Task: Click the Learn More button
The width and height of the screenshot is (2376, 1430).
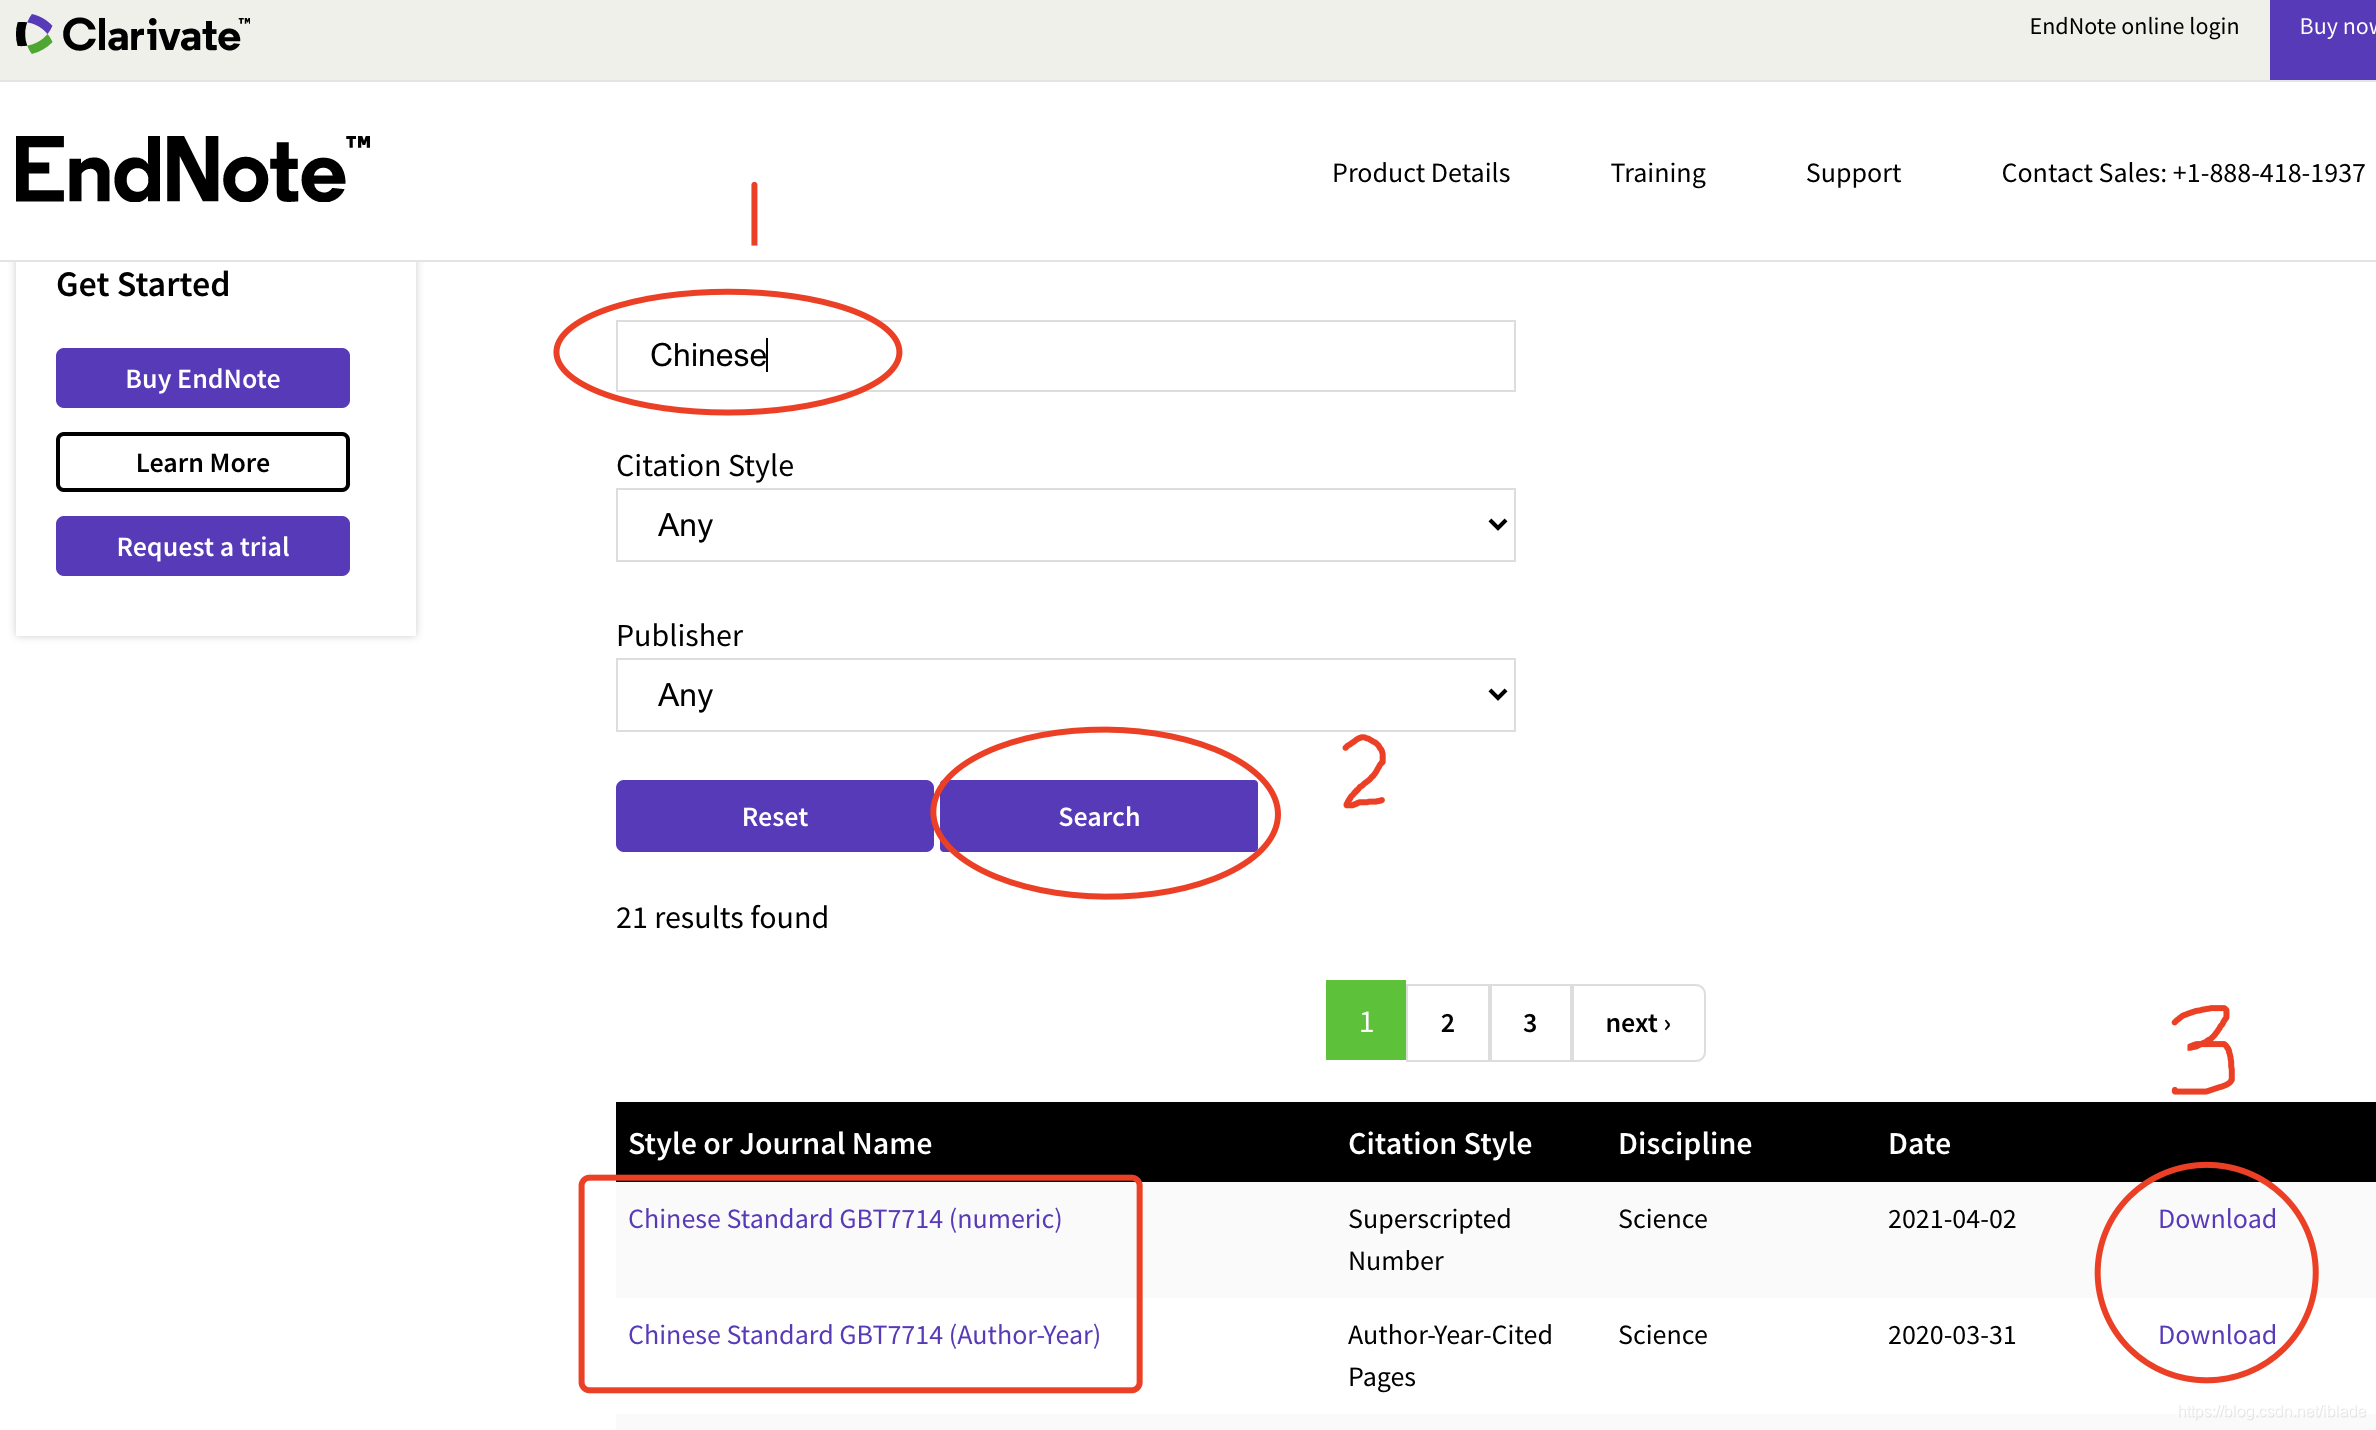Action: click(x=203, y=462)
